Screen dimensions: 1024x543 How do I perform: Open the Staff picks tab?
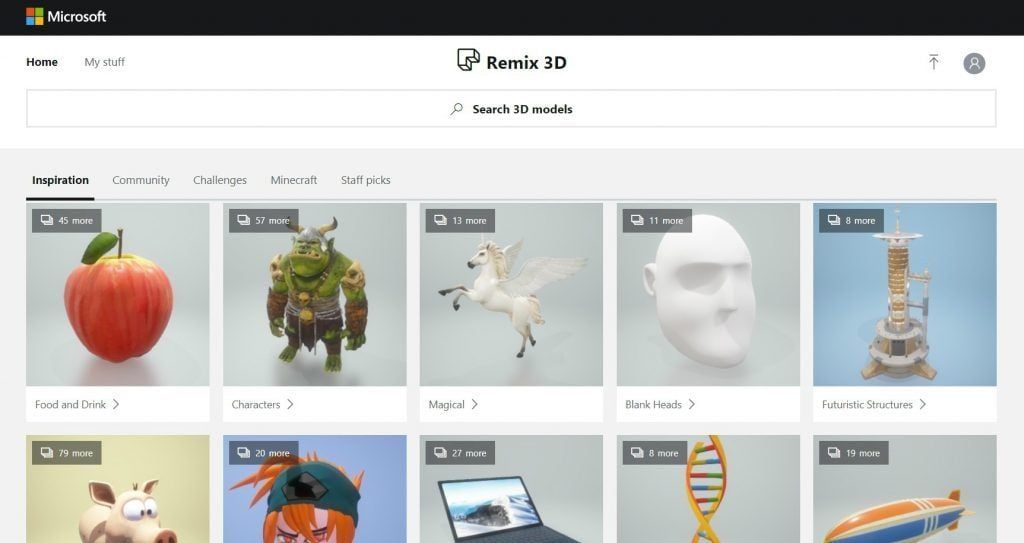coord(365,180)
